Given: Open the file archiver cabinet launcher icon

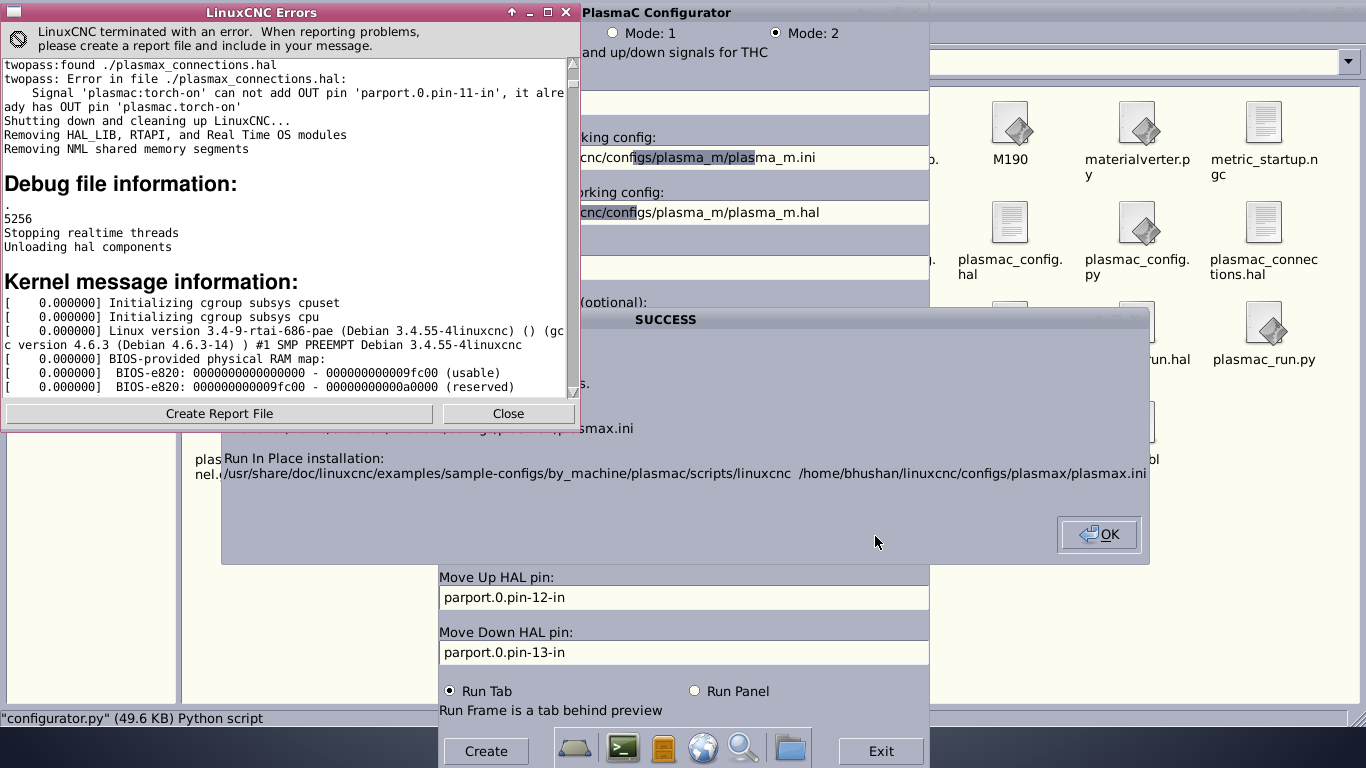Looking at the screenshot, I should point(663,748).
